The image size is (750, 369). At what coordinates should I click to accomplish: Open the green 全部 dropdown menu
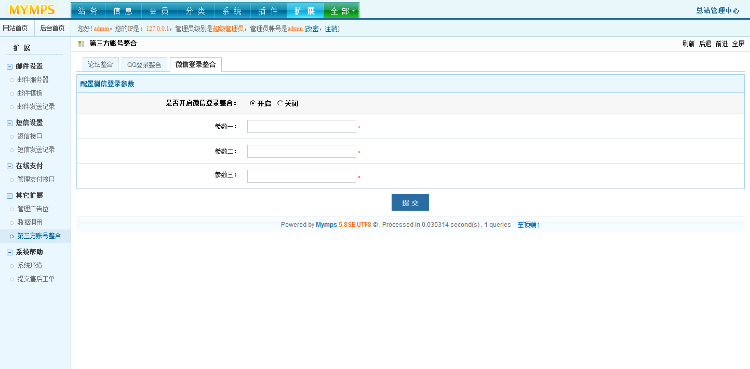point(342,10)
